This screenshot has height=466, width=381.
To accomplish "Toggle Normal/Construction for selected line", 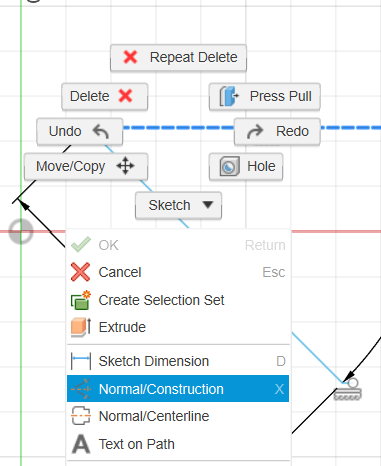I will point(178,389).
